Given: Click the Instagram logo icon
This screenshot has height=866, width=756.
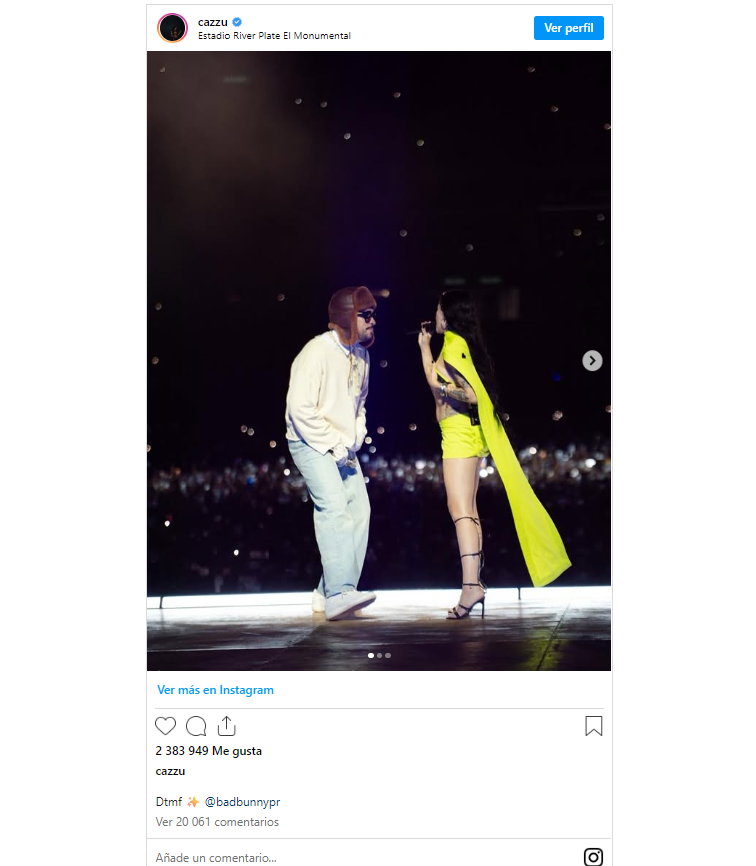Looking at the screenshot, I should coord(593,857).
